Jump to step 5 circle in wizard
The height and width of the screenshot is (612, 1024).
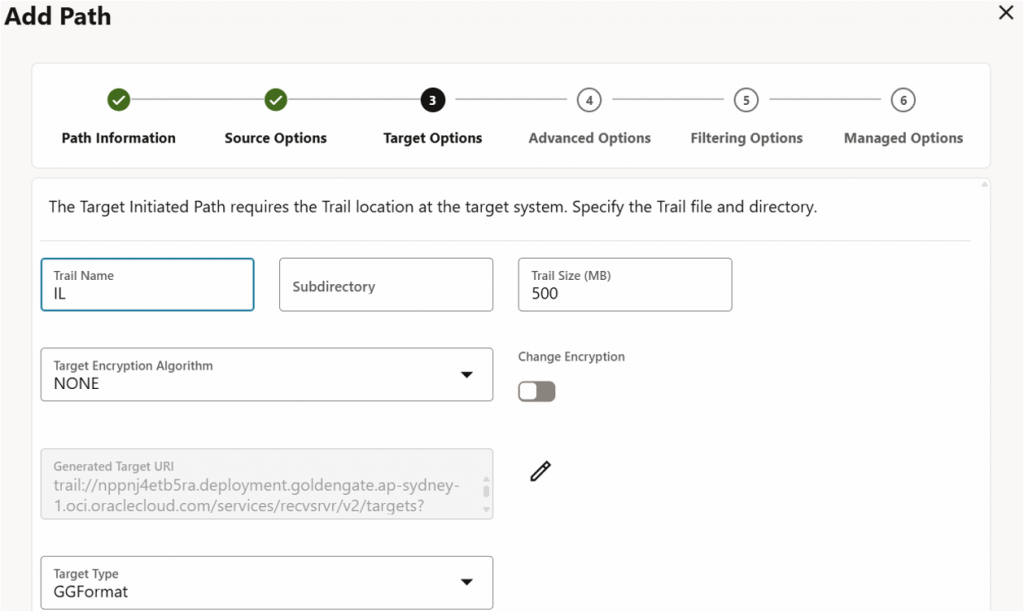pyautogui.click(x=745, y=100)
